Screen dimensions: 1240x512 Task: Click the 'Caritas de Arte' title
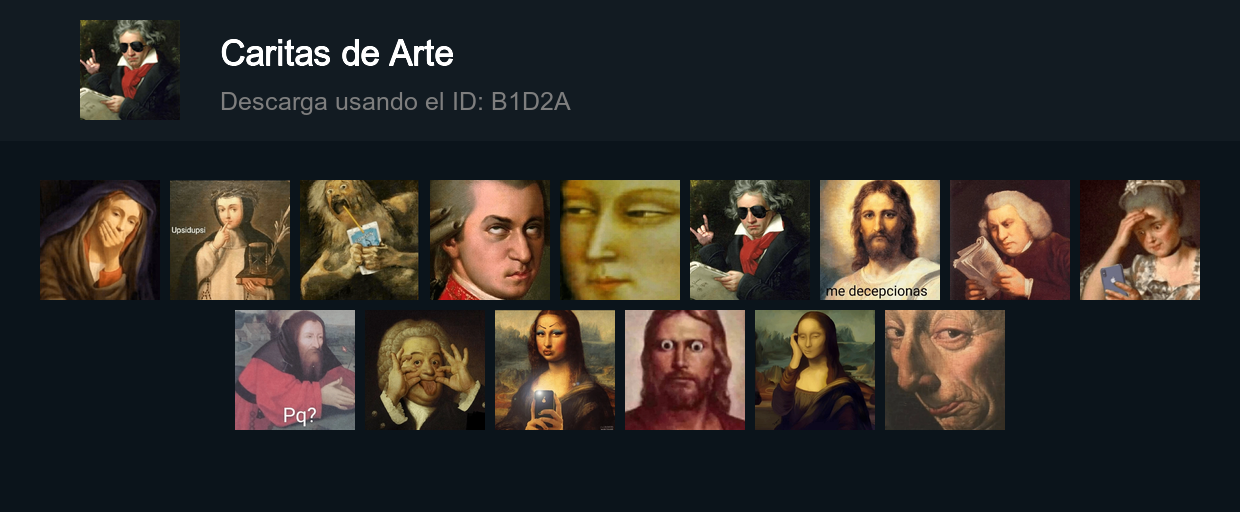coord(337,53)
